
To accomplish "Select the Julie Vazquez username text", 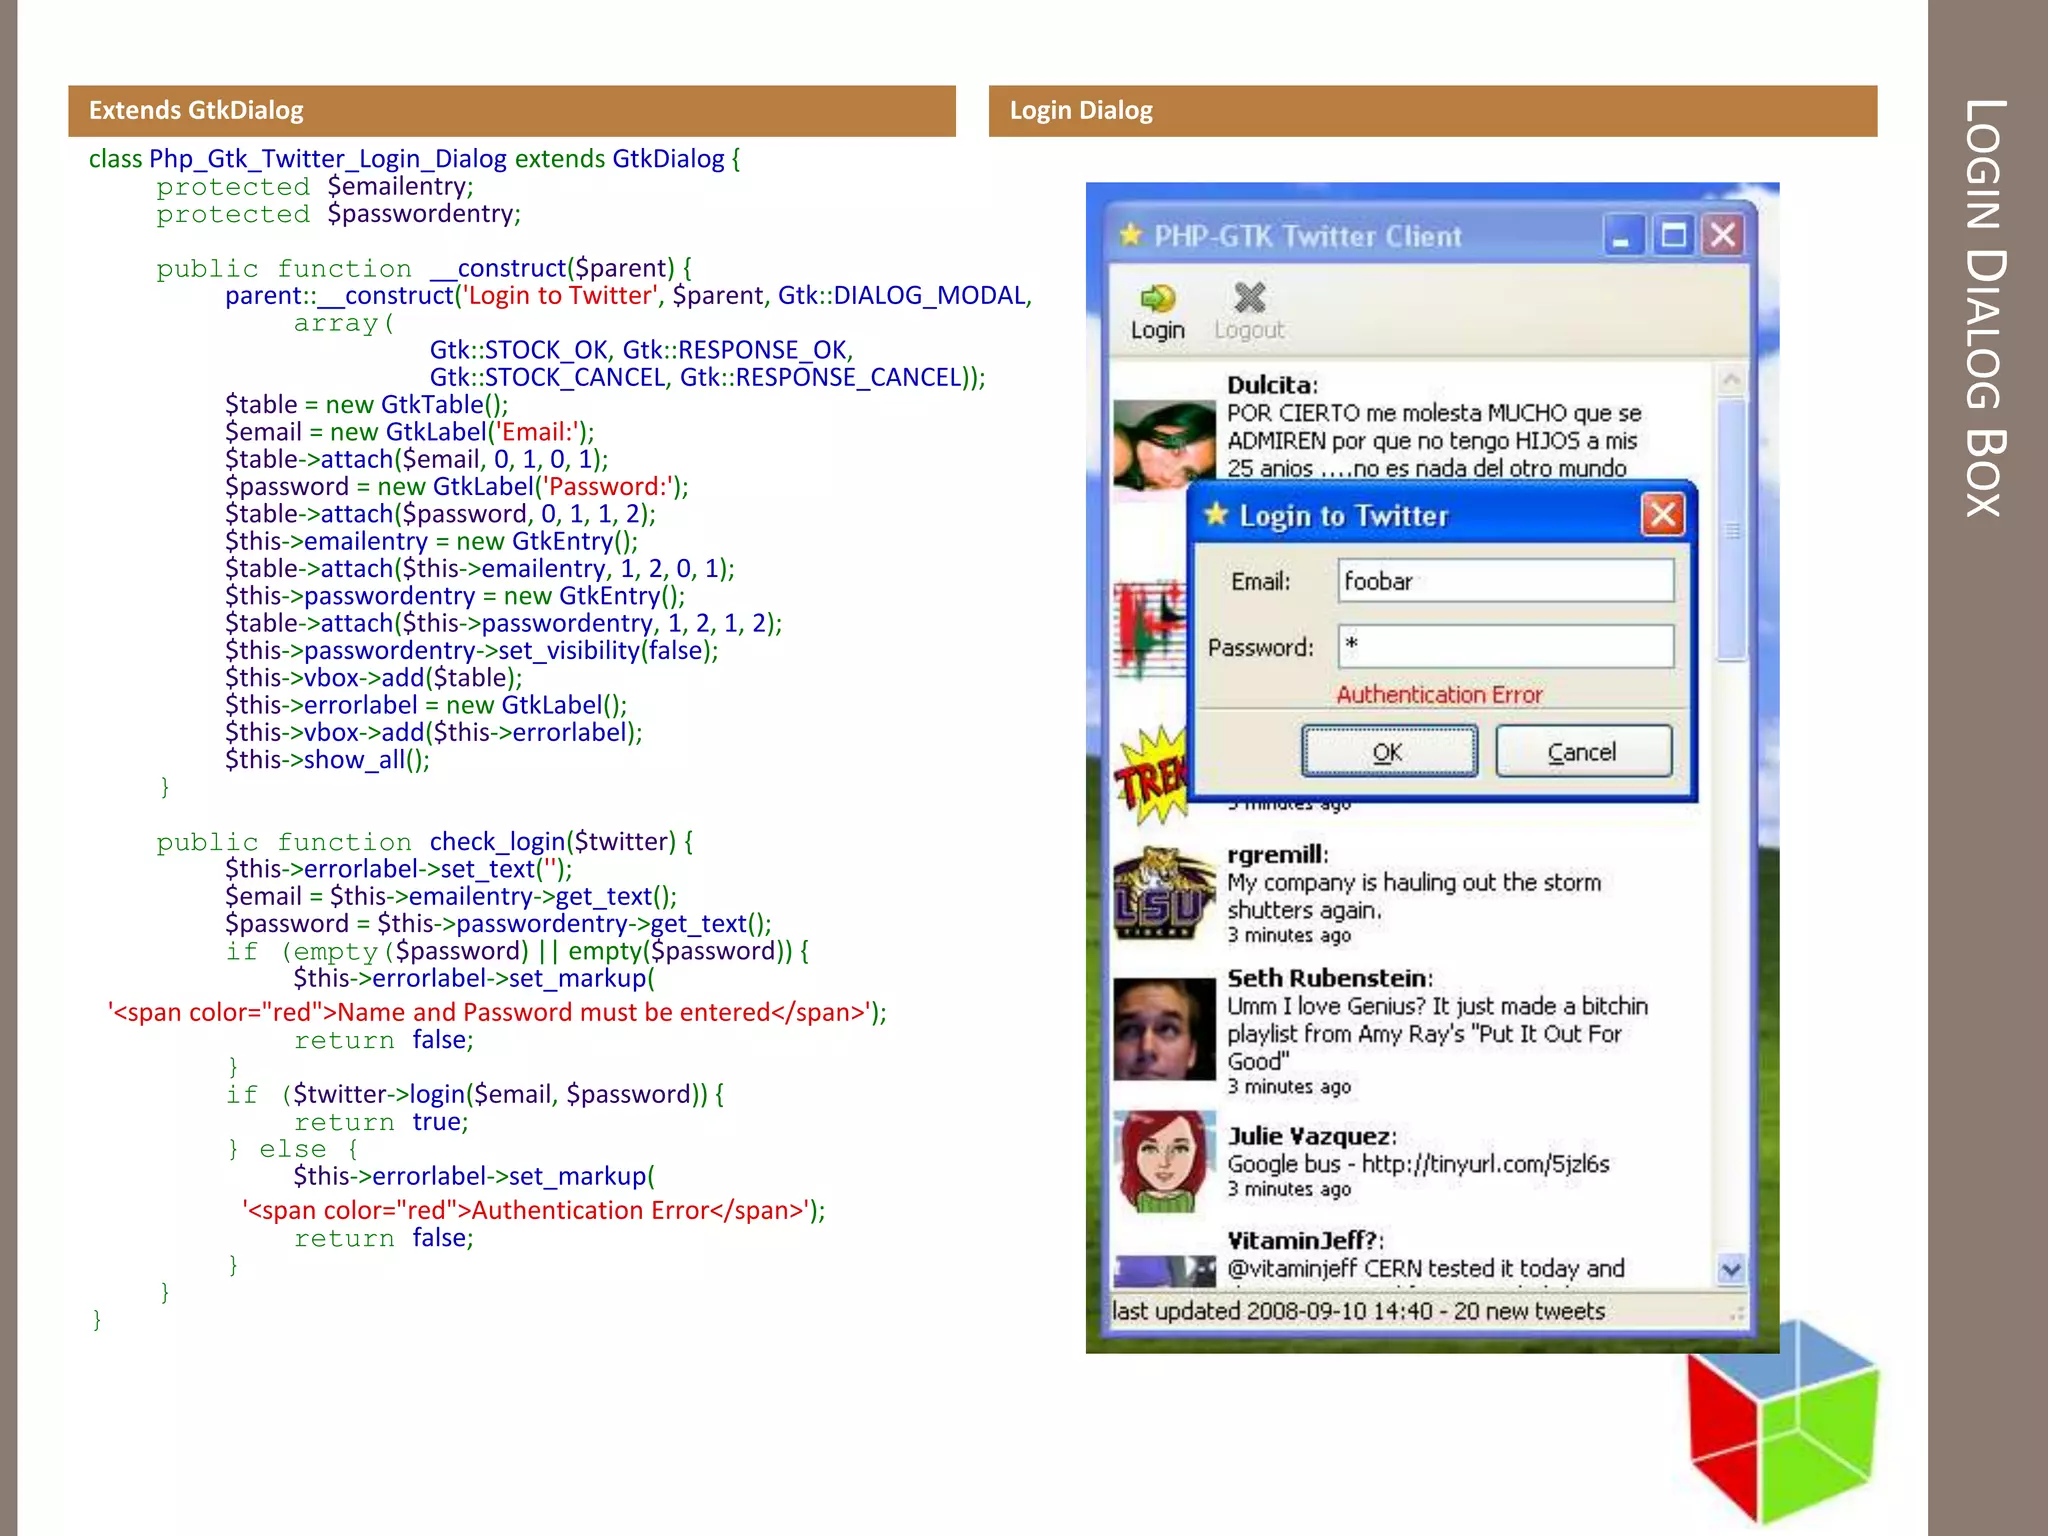I will tap(1311, 1136).
